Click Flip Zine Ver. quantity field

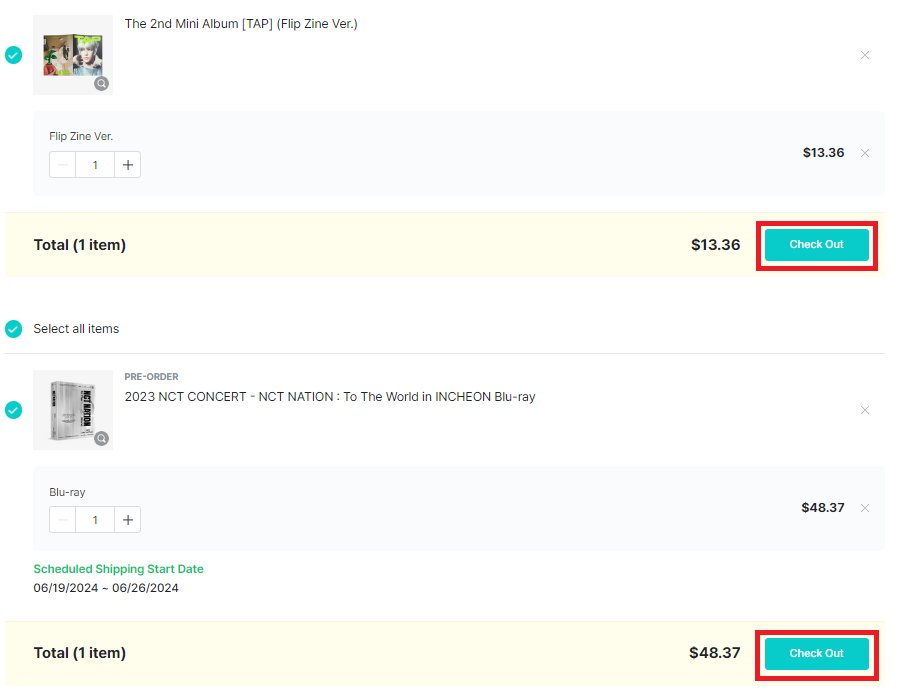(95, 165)
